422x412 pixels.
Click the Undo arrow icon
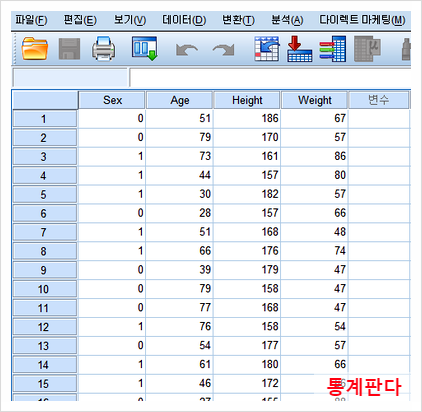coord(187,50)
